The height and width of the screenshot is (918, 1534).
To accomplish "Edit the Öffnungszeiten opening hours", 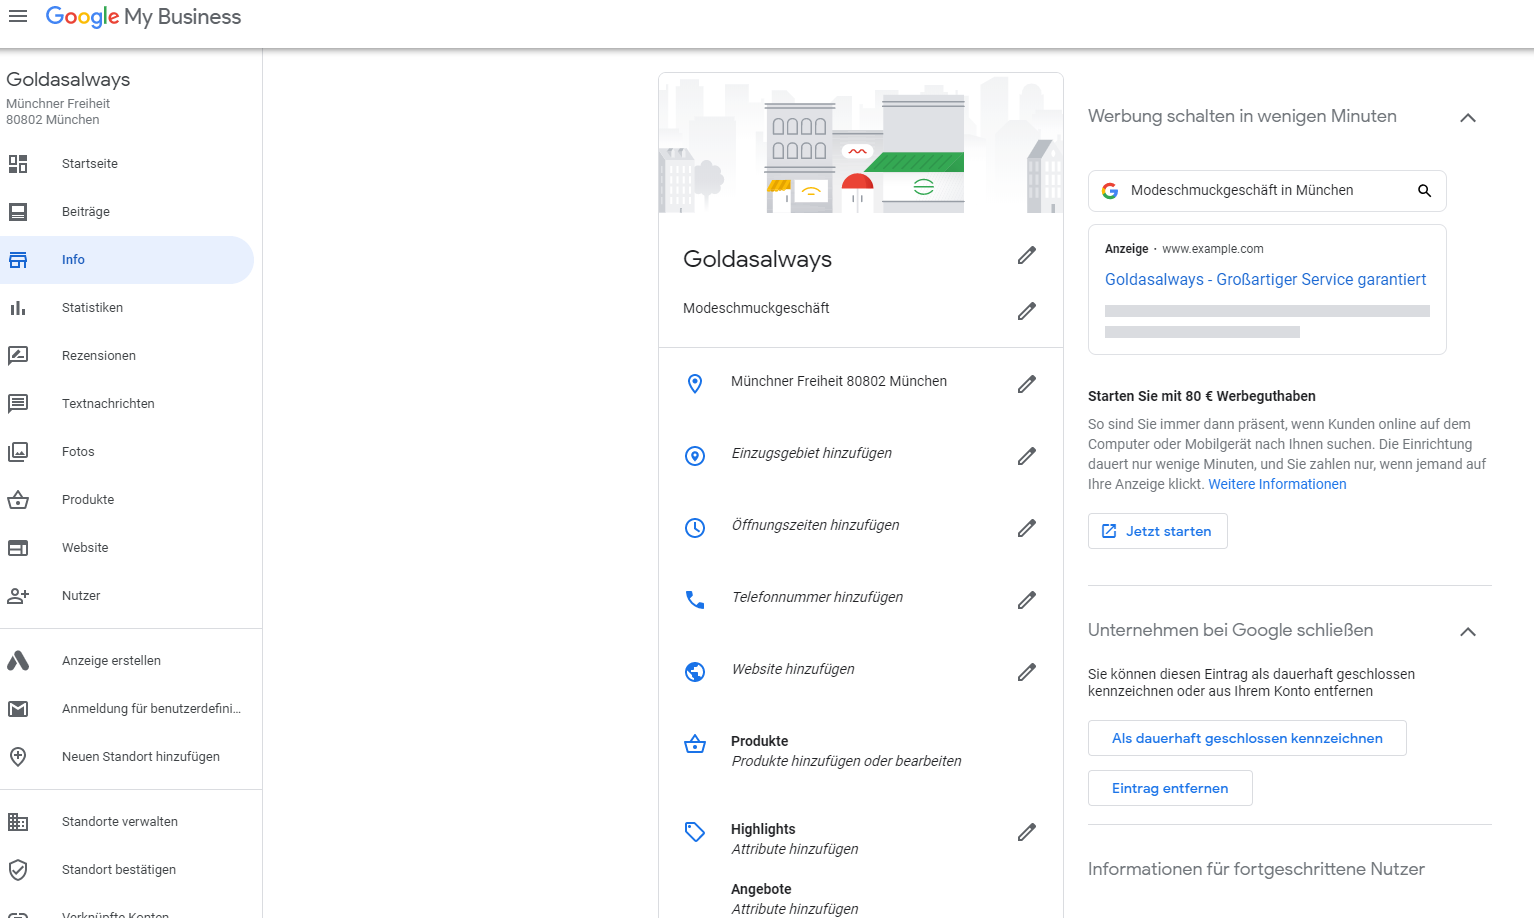I will 1027,528.
